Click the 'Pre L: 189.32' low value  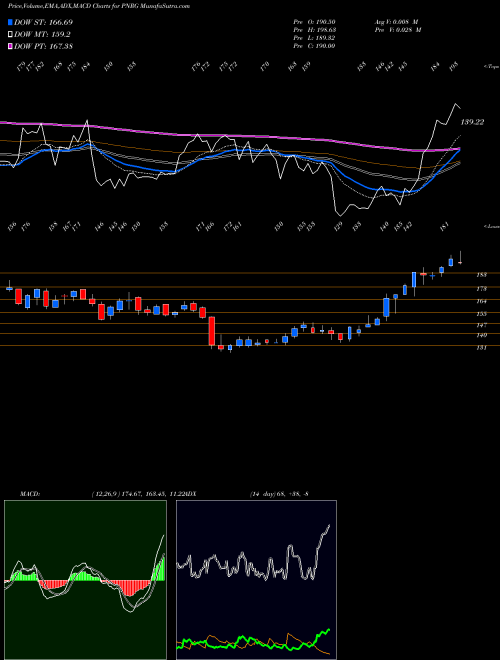click(314, 38)
